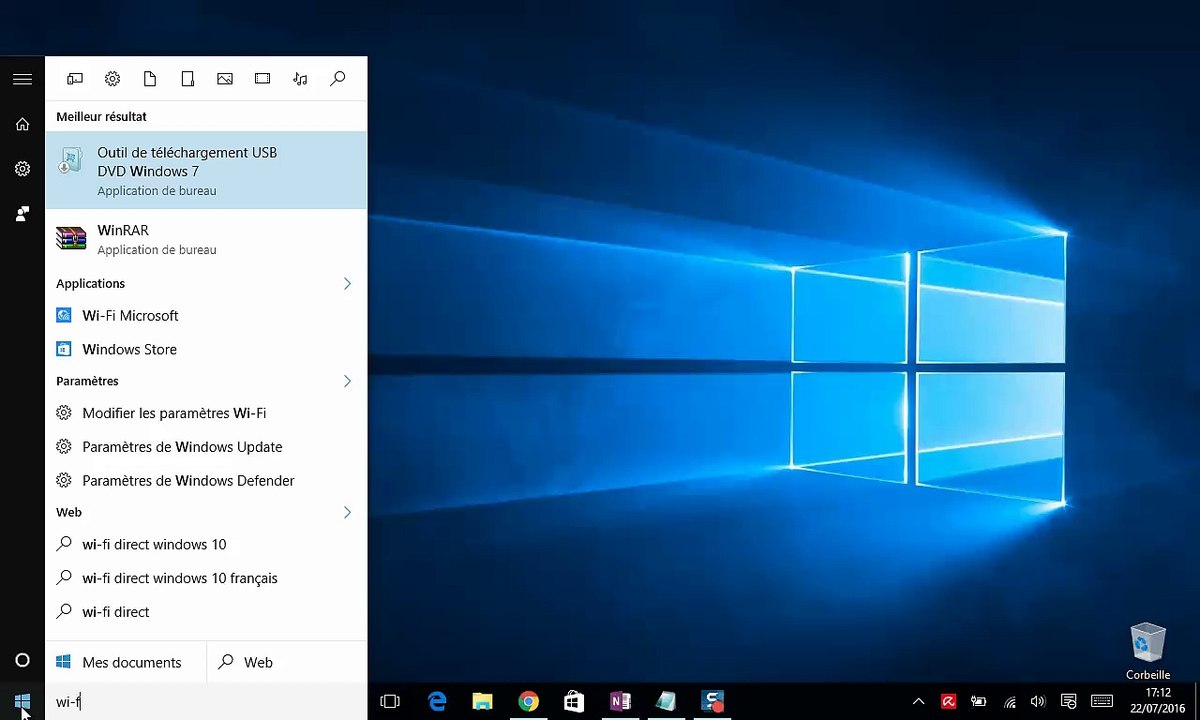Screen dimensions: 1200x720
Task: Launch Microsoft Edge from the taskbar
Action: (x=437, y=701)
